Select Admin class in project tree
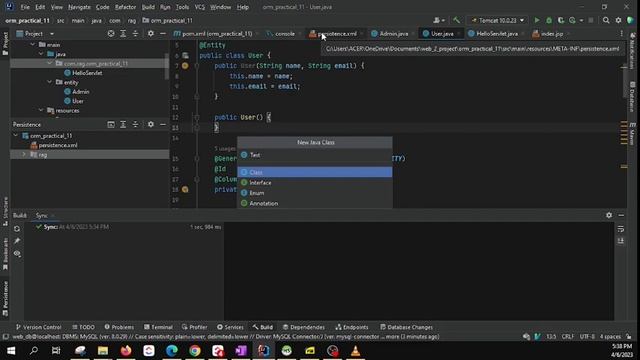 click(x=80, y=91)
